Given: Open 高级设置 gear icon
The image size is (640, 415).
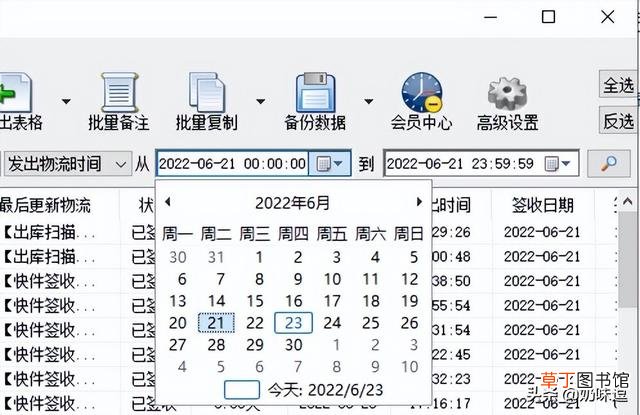Looking at the screenshot, I should tap(507, 94).
